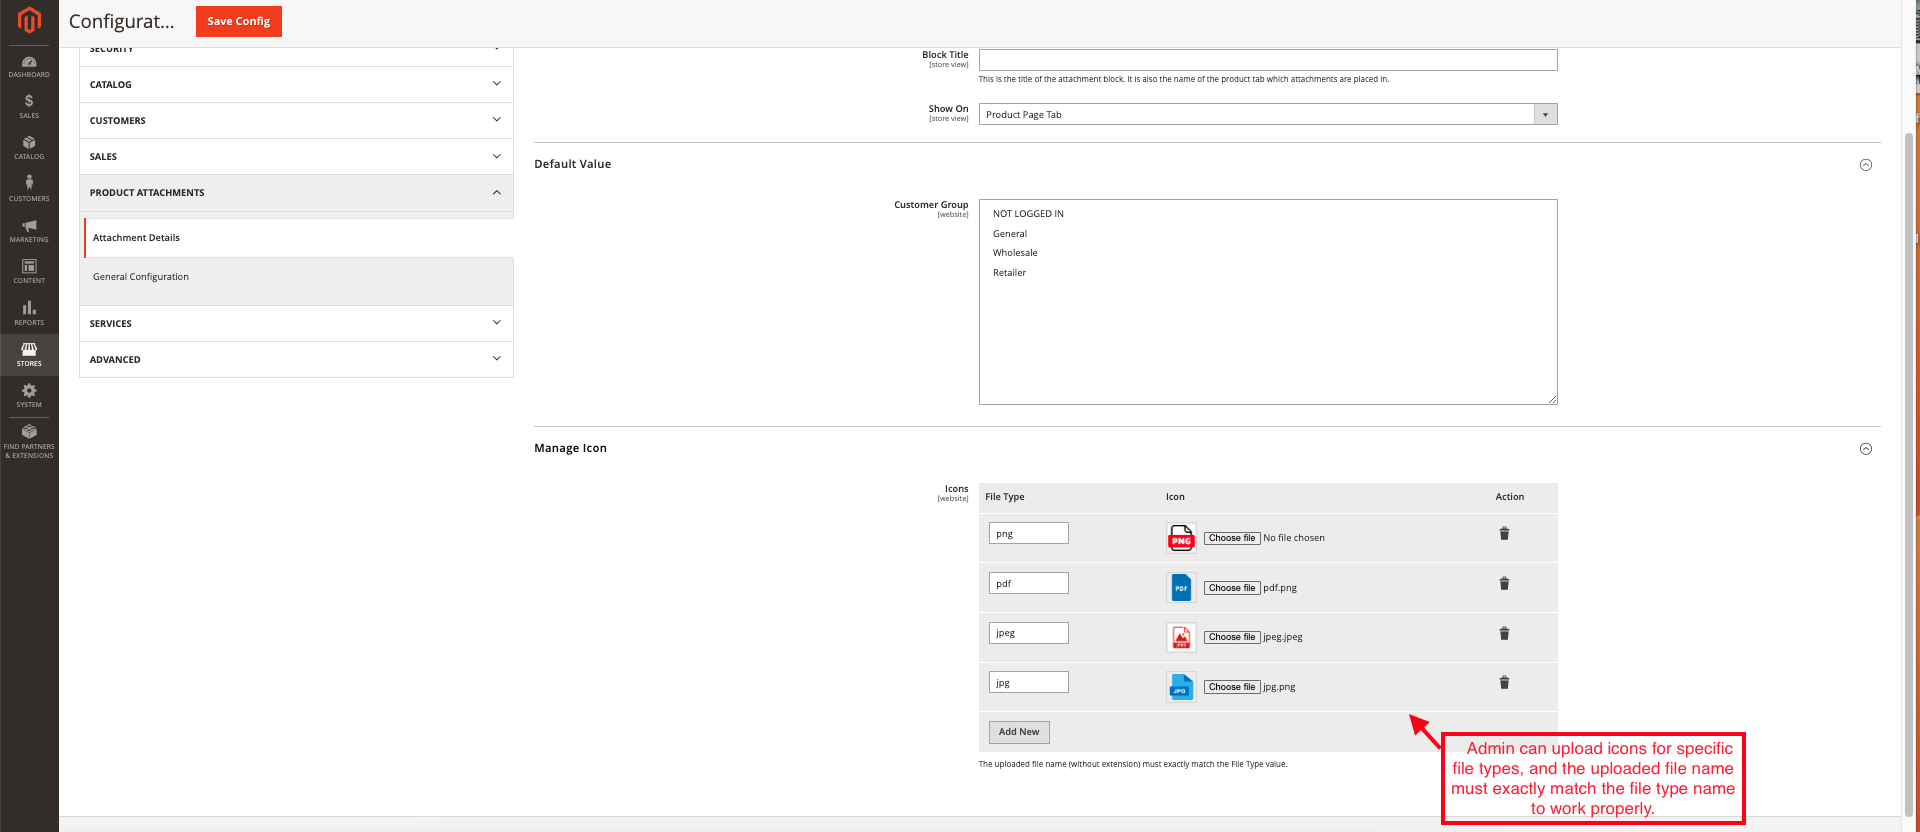The width and height of the screenshot is (1920, 832).
Task: Open the System sidebar menu icon
Action: 29,396
